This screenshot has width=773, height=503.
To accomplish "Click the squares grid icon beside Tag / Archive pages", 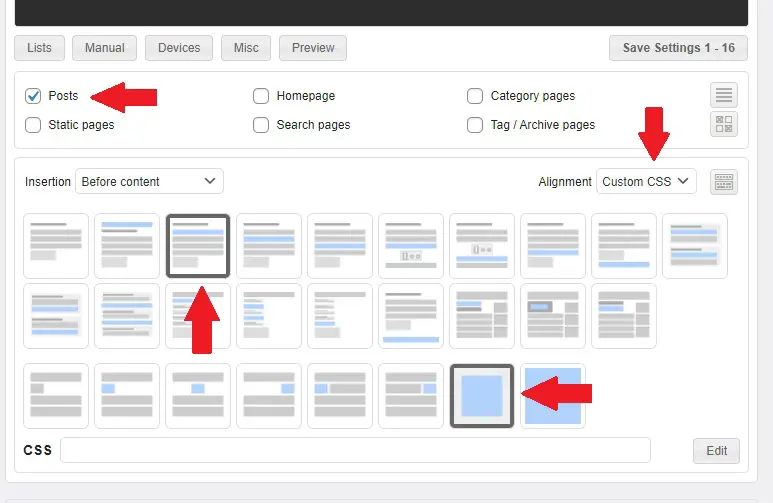I will [x=724, y=124].
